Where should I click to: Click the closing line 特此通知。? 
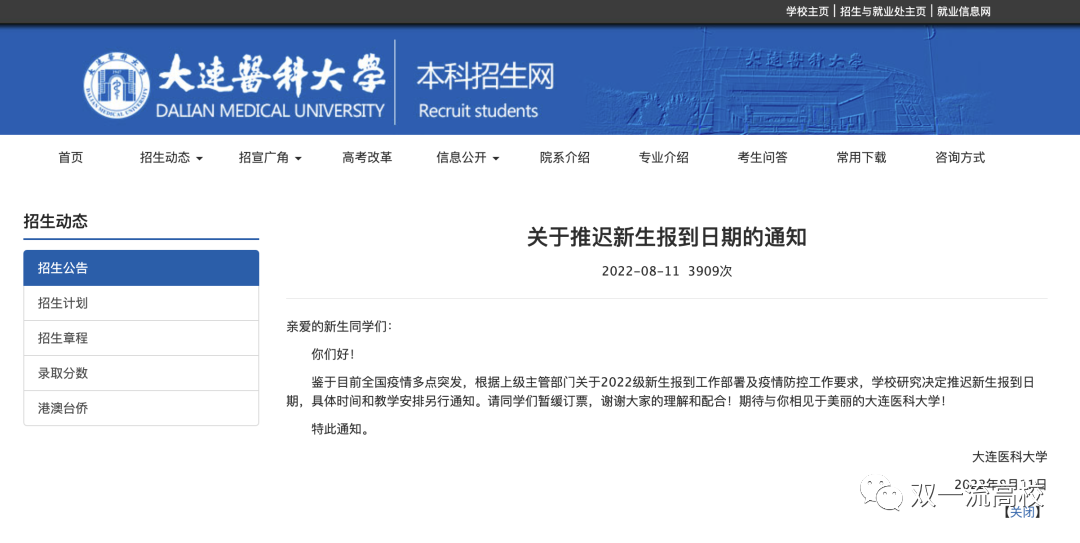click(340, 429)
